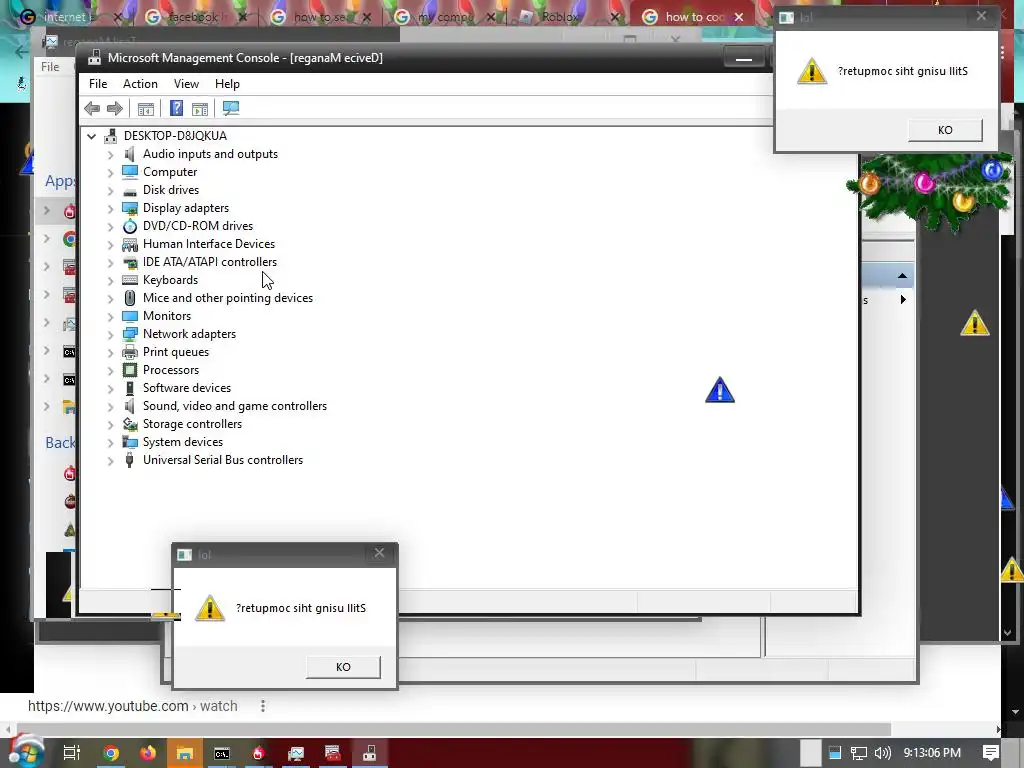Select the Network adapters text row
The image size is (1024, 768).
point(189,334)
